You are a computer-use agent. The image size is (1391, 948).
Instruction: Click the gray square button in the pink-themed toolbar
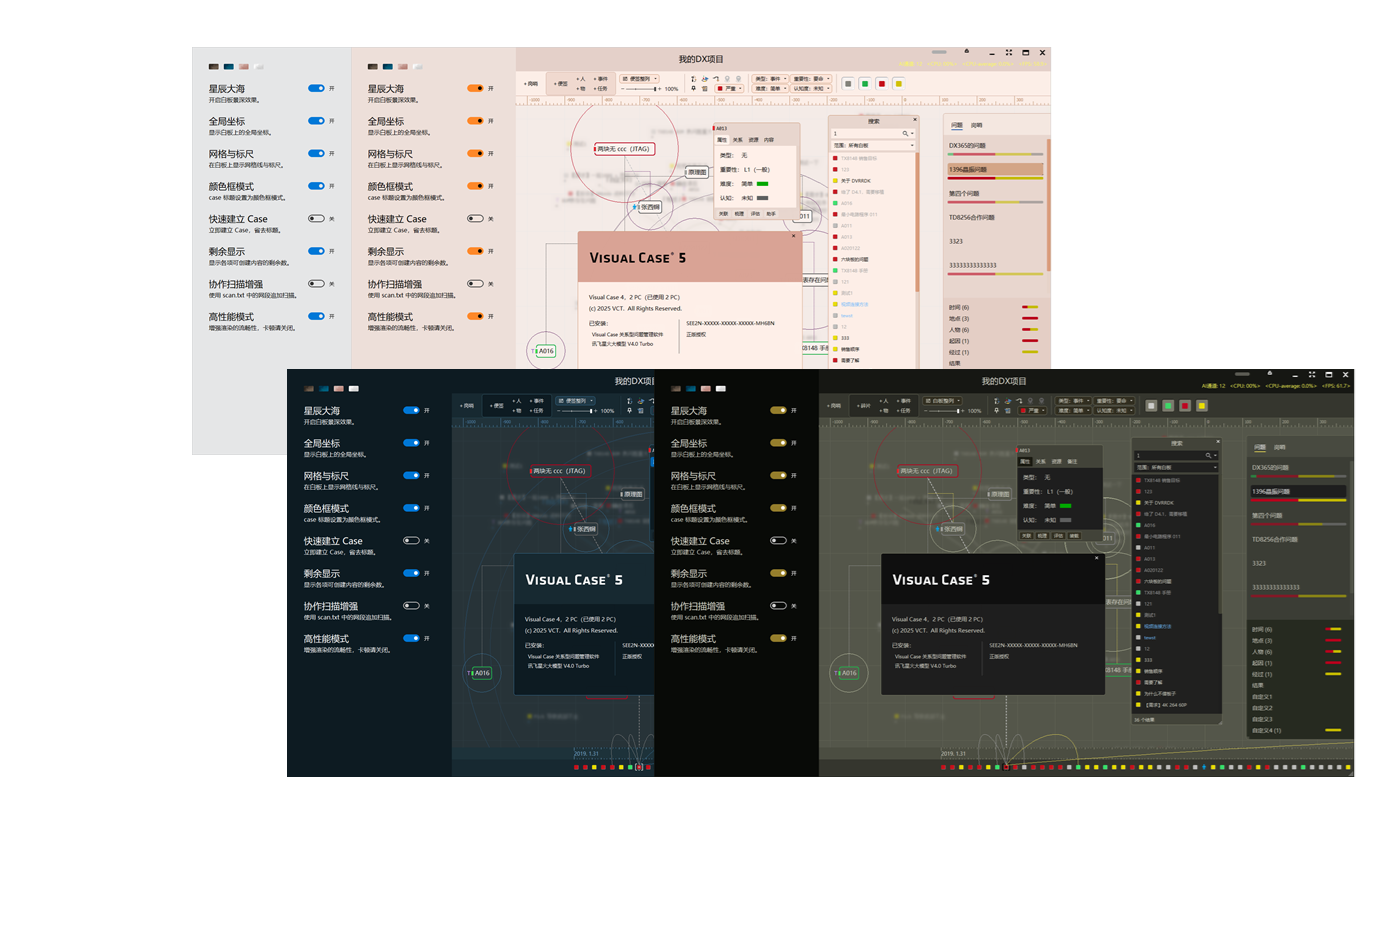[x=848, y=84]
